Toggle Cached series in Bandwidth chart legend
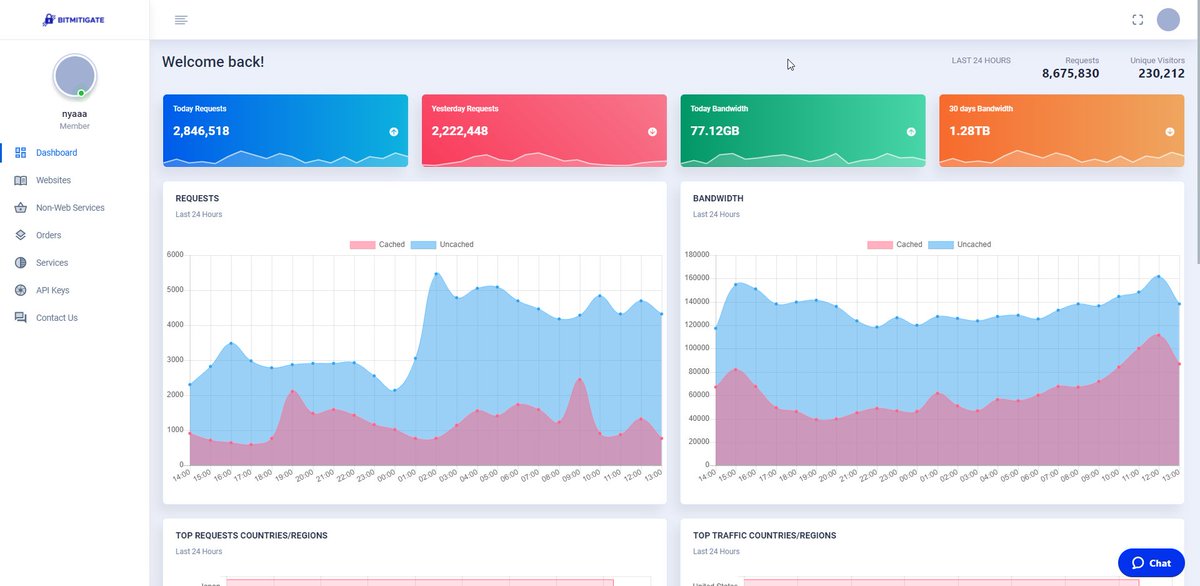 (895, 244)
